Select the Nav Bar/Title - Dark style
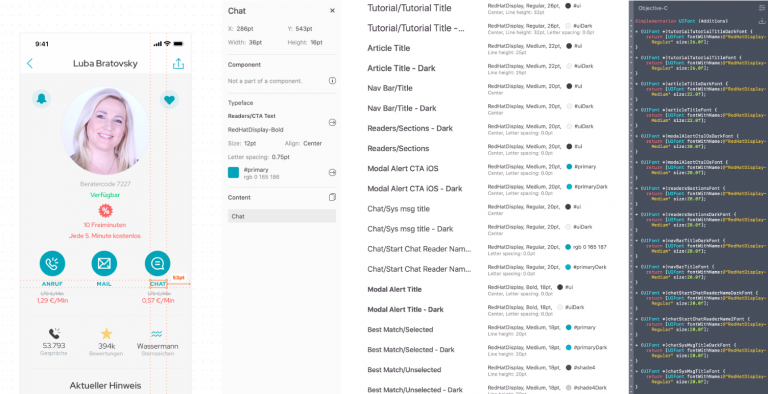This screenshot has height=394, width=768. [402, 108]
